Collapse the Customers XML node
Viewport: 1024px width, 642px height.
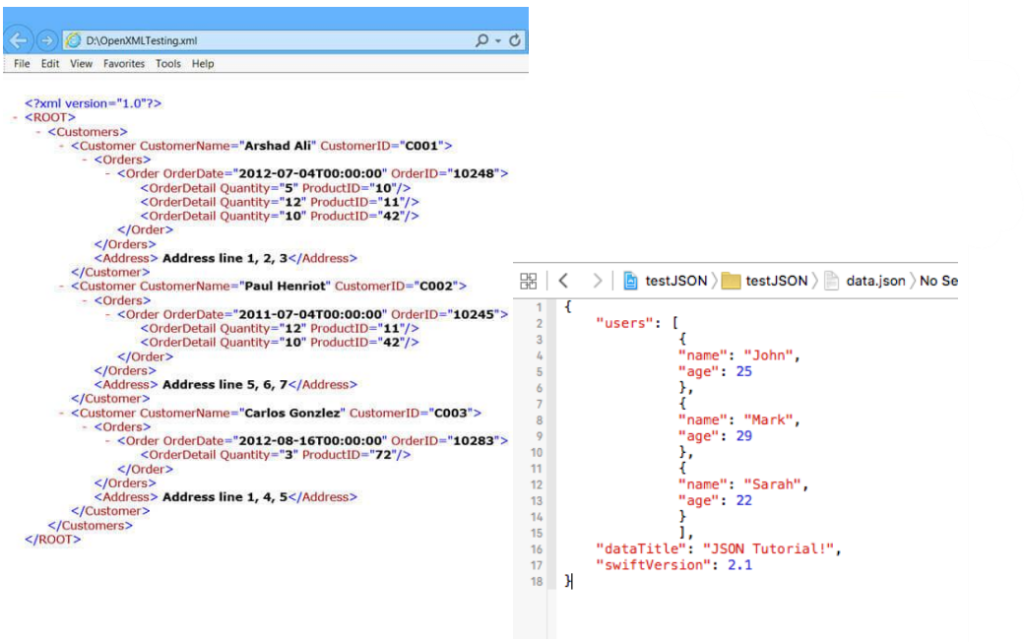pos(38,132)
